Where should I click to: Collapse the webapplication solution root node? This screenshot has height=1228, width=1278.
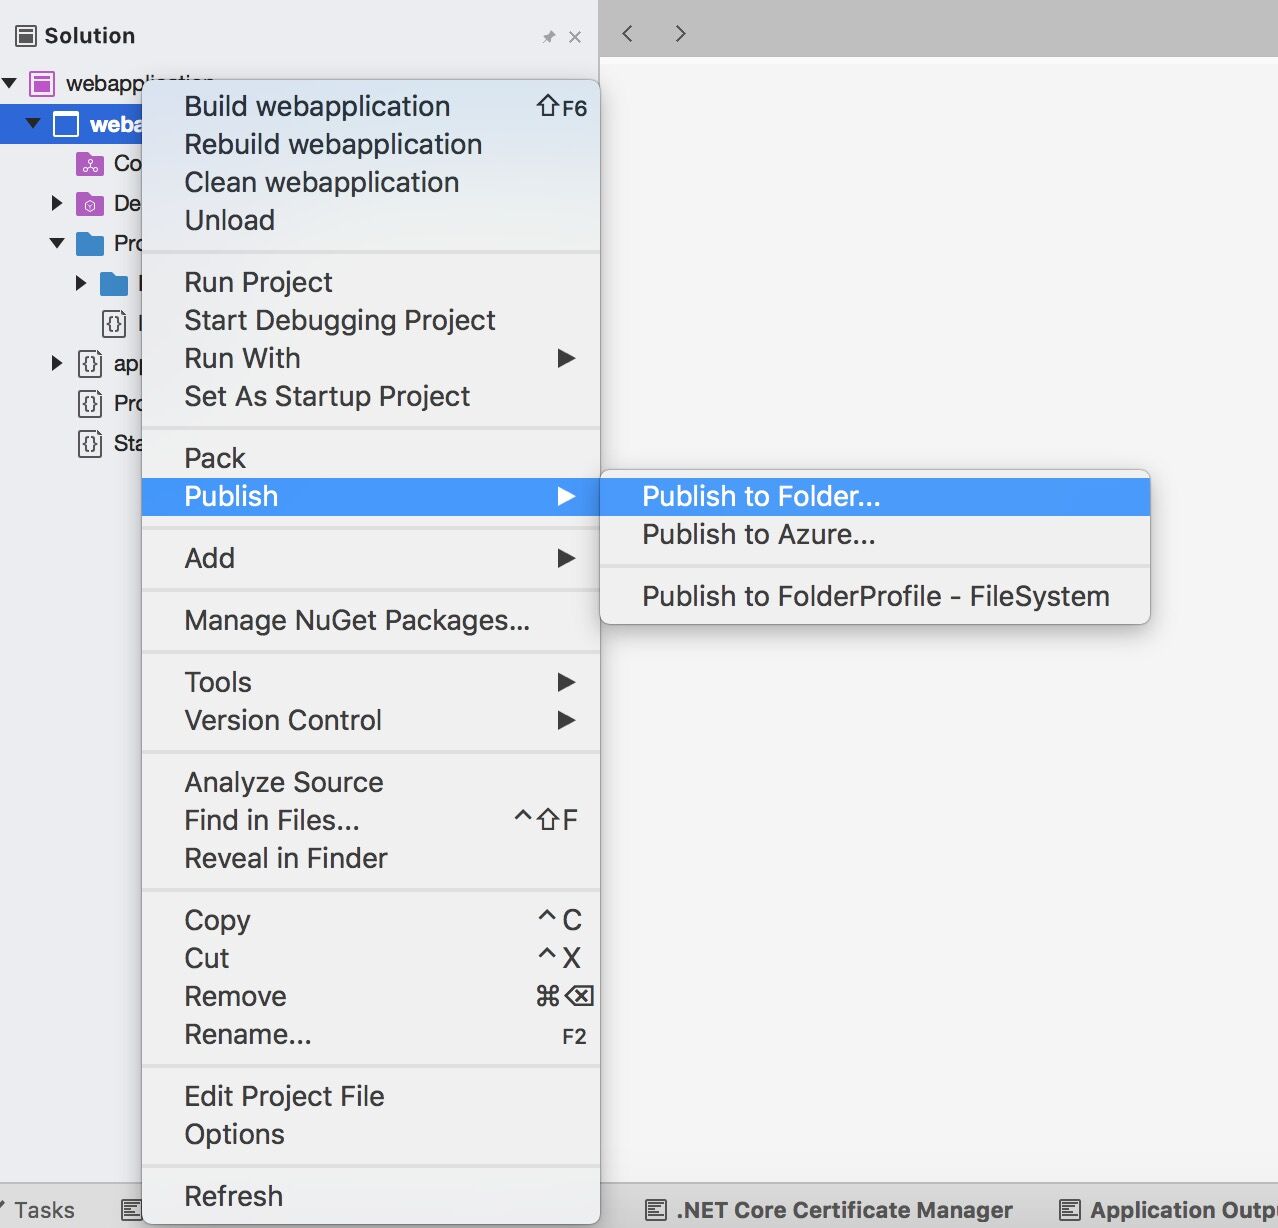10,83
